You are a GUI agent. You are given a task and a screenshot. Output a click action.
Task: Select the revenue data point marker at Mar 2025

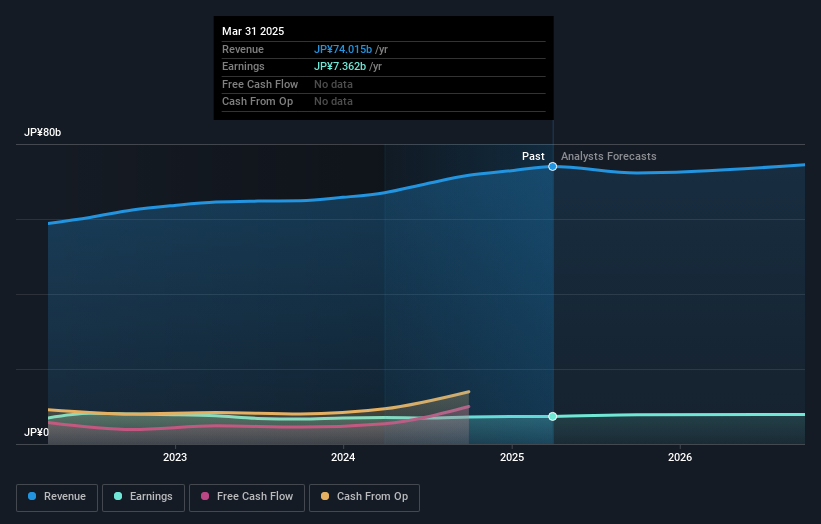point(552,166)
